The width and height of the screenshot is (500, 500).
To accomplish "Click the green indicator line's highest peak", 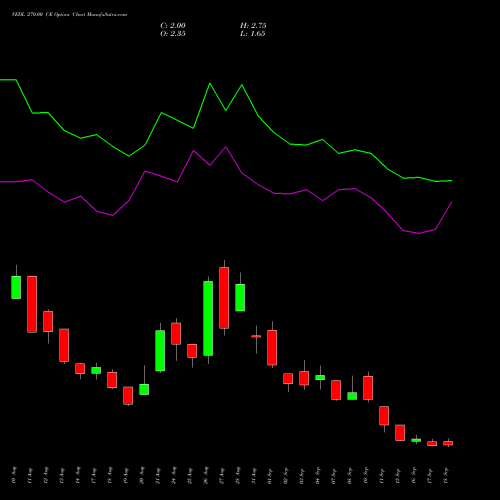I will (210, 84).
